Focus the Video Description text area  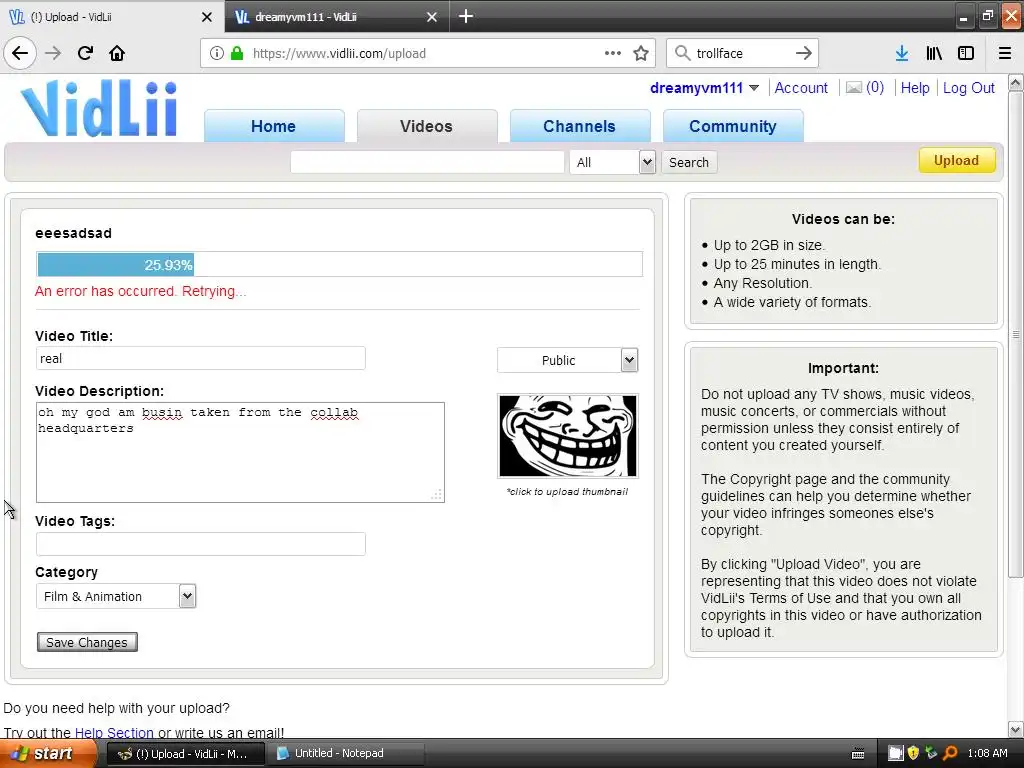pos(240,452)
